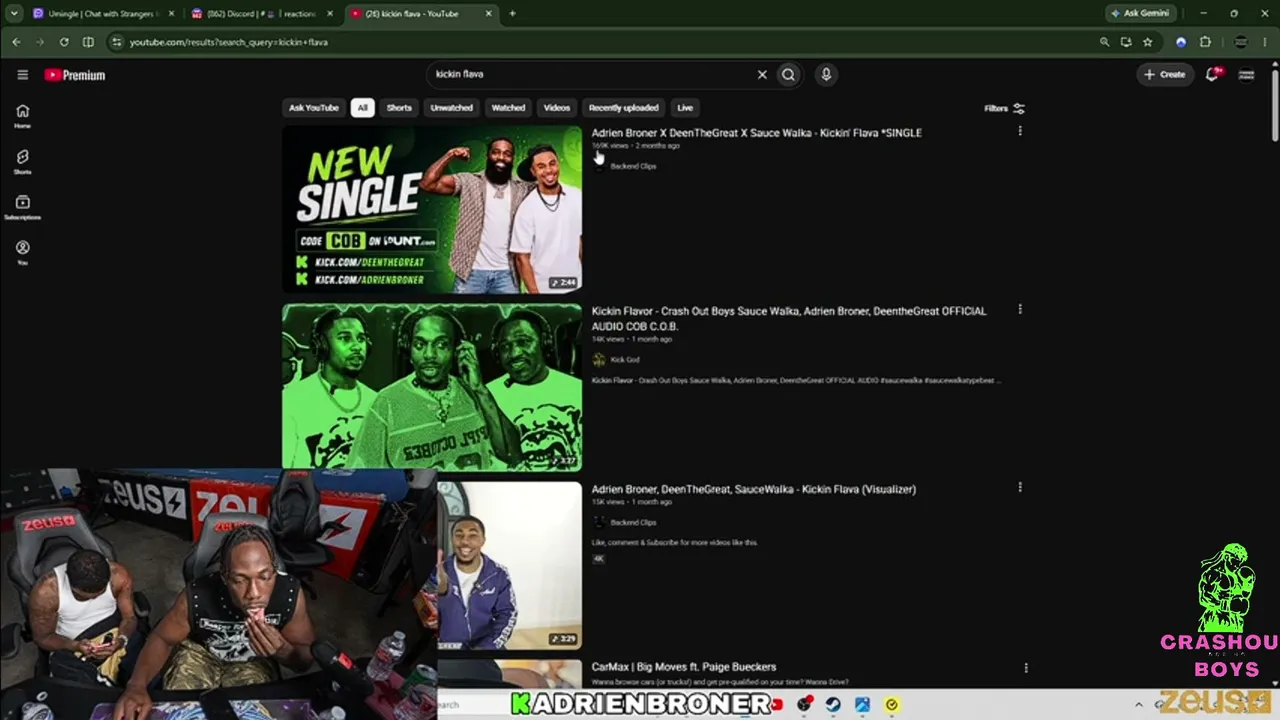Image resolution: width=1280 pixels, height=720 pixels.
Task: Open Shorts in the YouTube sidebar
Action: pos(22,162)
